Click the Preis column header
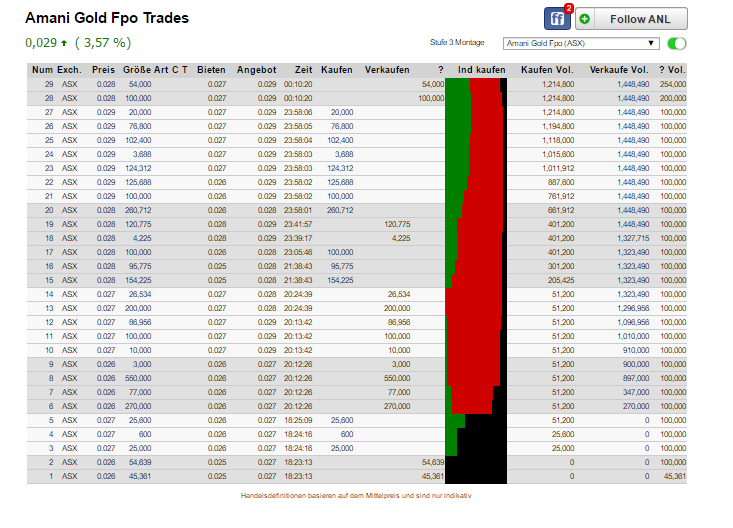This screenshot has width=733, height=528. pyautogui.click(x=103, y=70)
